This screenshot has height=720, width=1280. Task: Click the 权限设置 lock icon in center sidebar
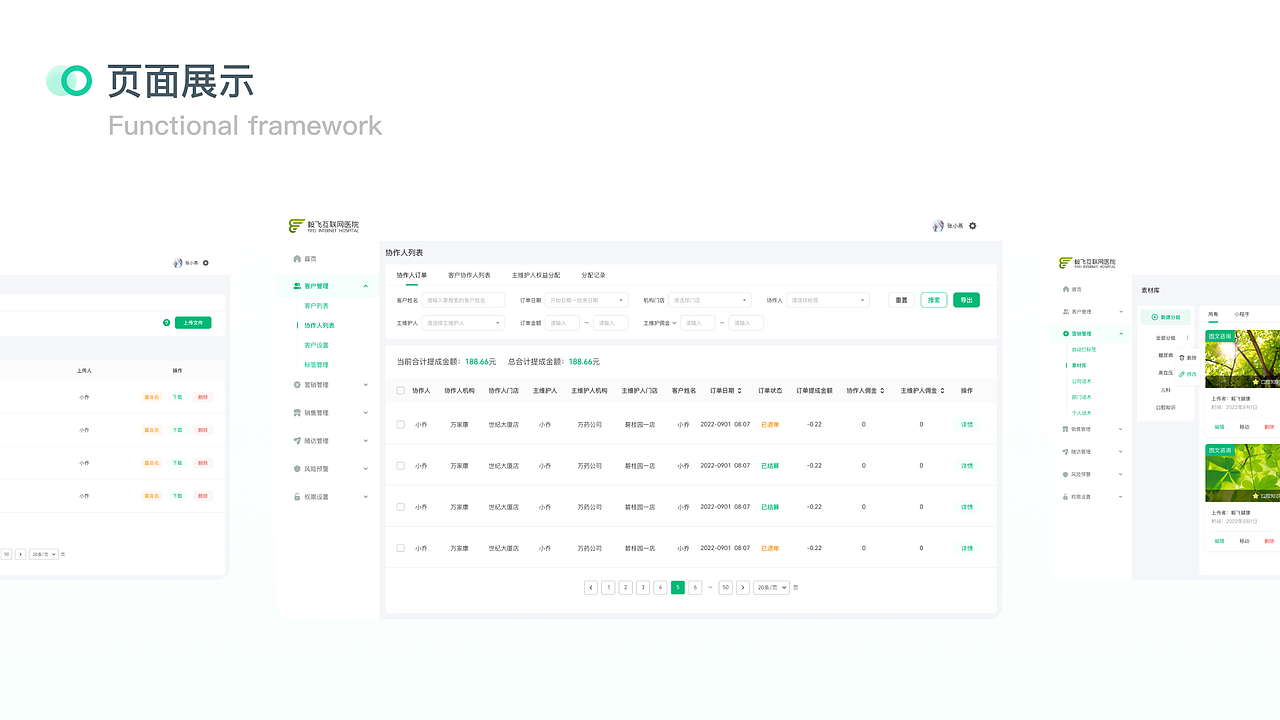[297, 497]
